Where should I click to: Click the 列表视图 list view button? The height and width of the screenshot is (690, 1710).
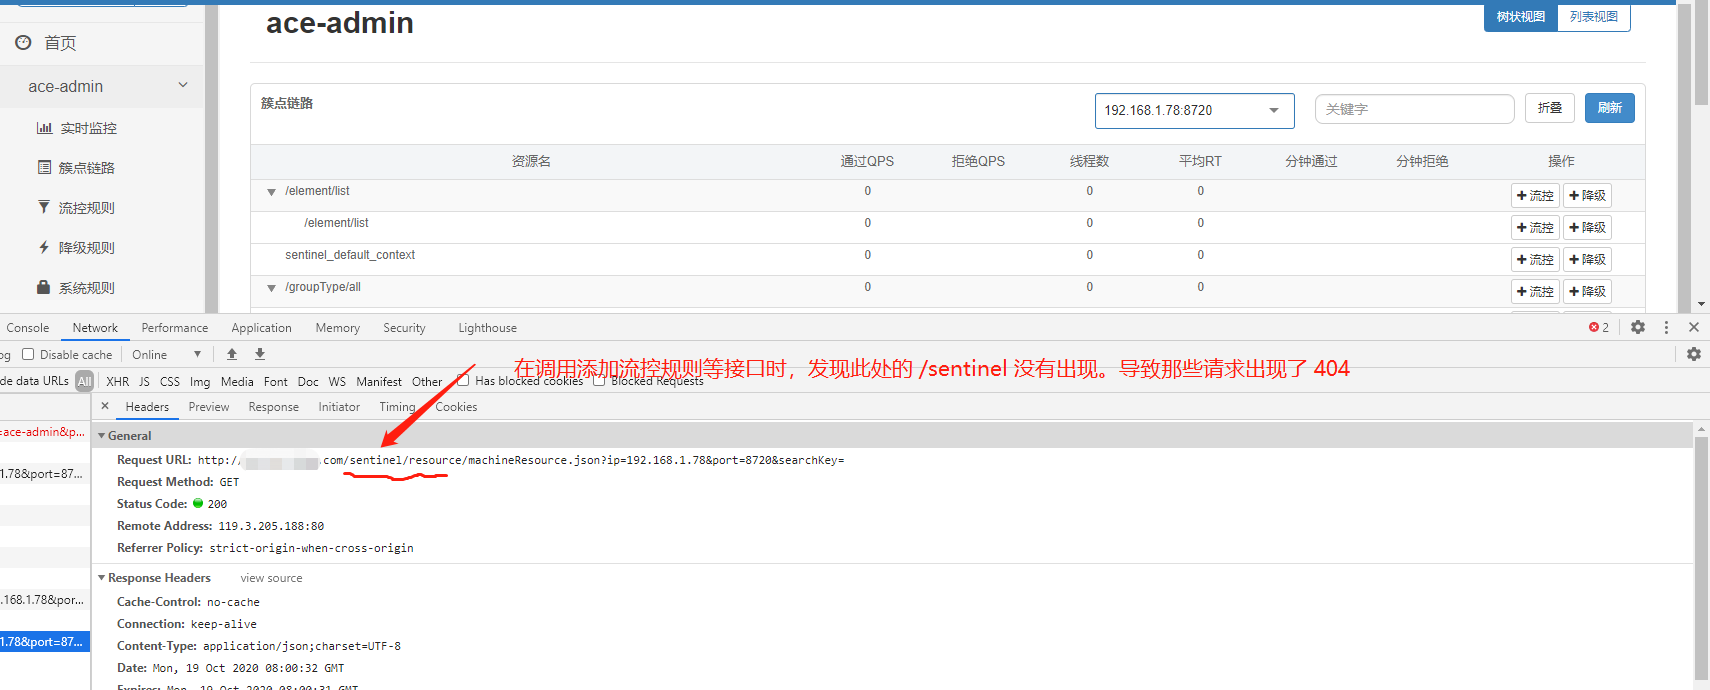1594,17
